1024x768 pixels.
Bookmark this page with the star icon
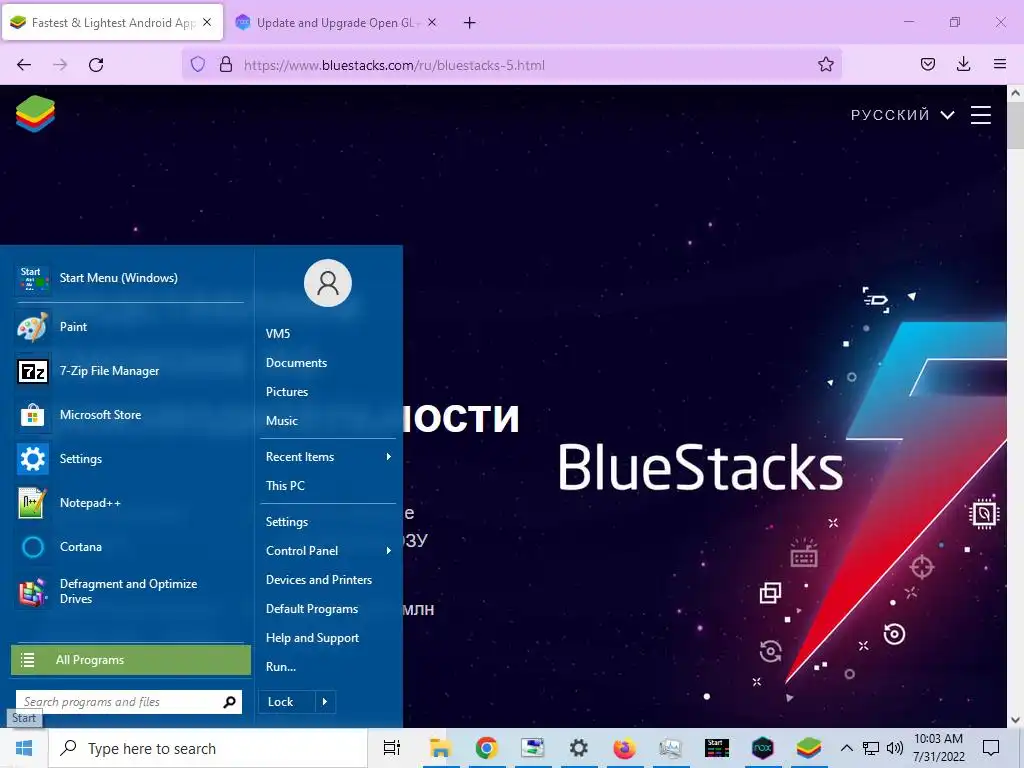click(825, 65)
